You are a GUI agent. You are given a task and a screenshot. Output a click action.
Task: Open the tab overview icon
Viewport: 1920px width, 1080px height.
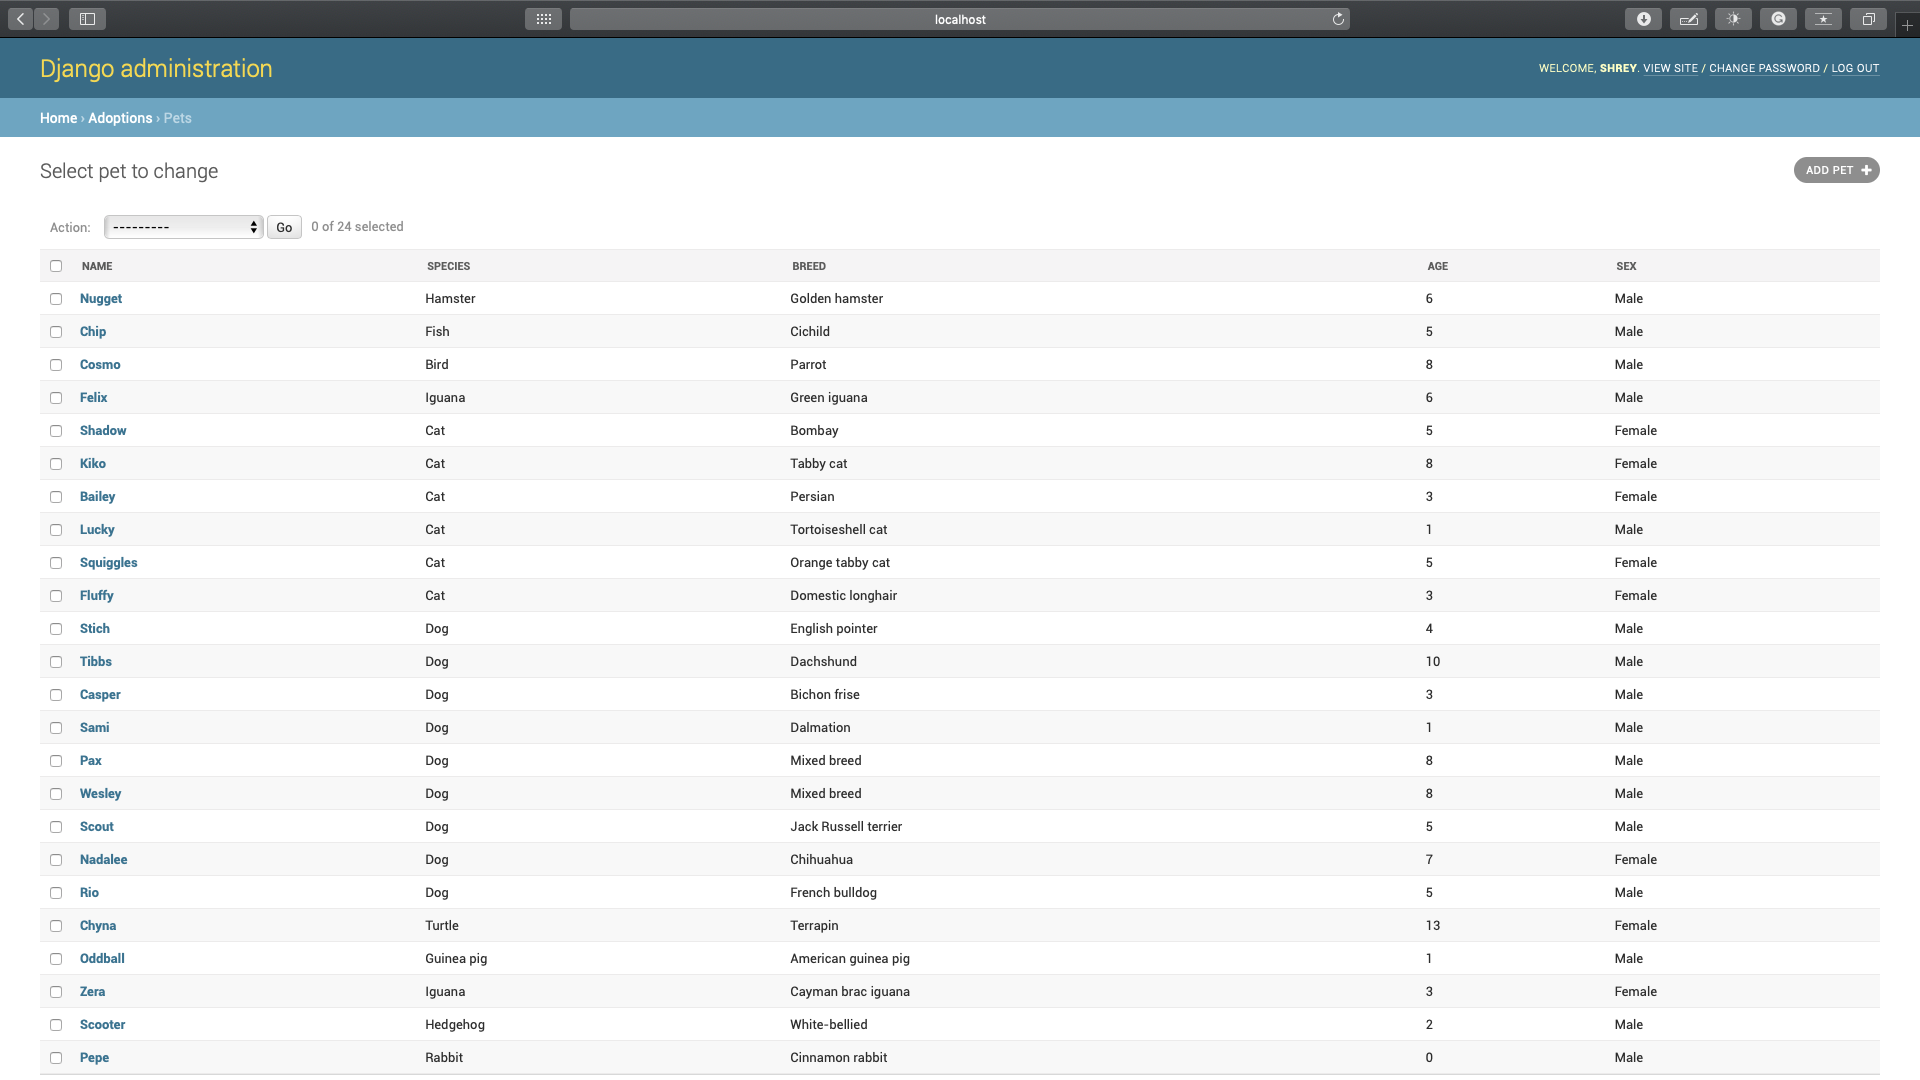tap(1868, 19)
